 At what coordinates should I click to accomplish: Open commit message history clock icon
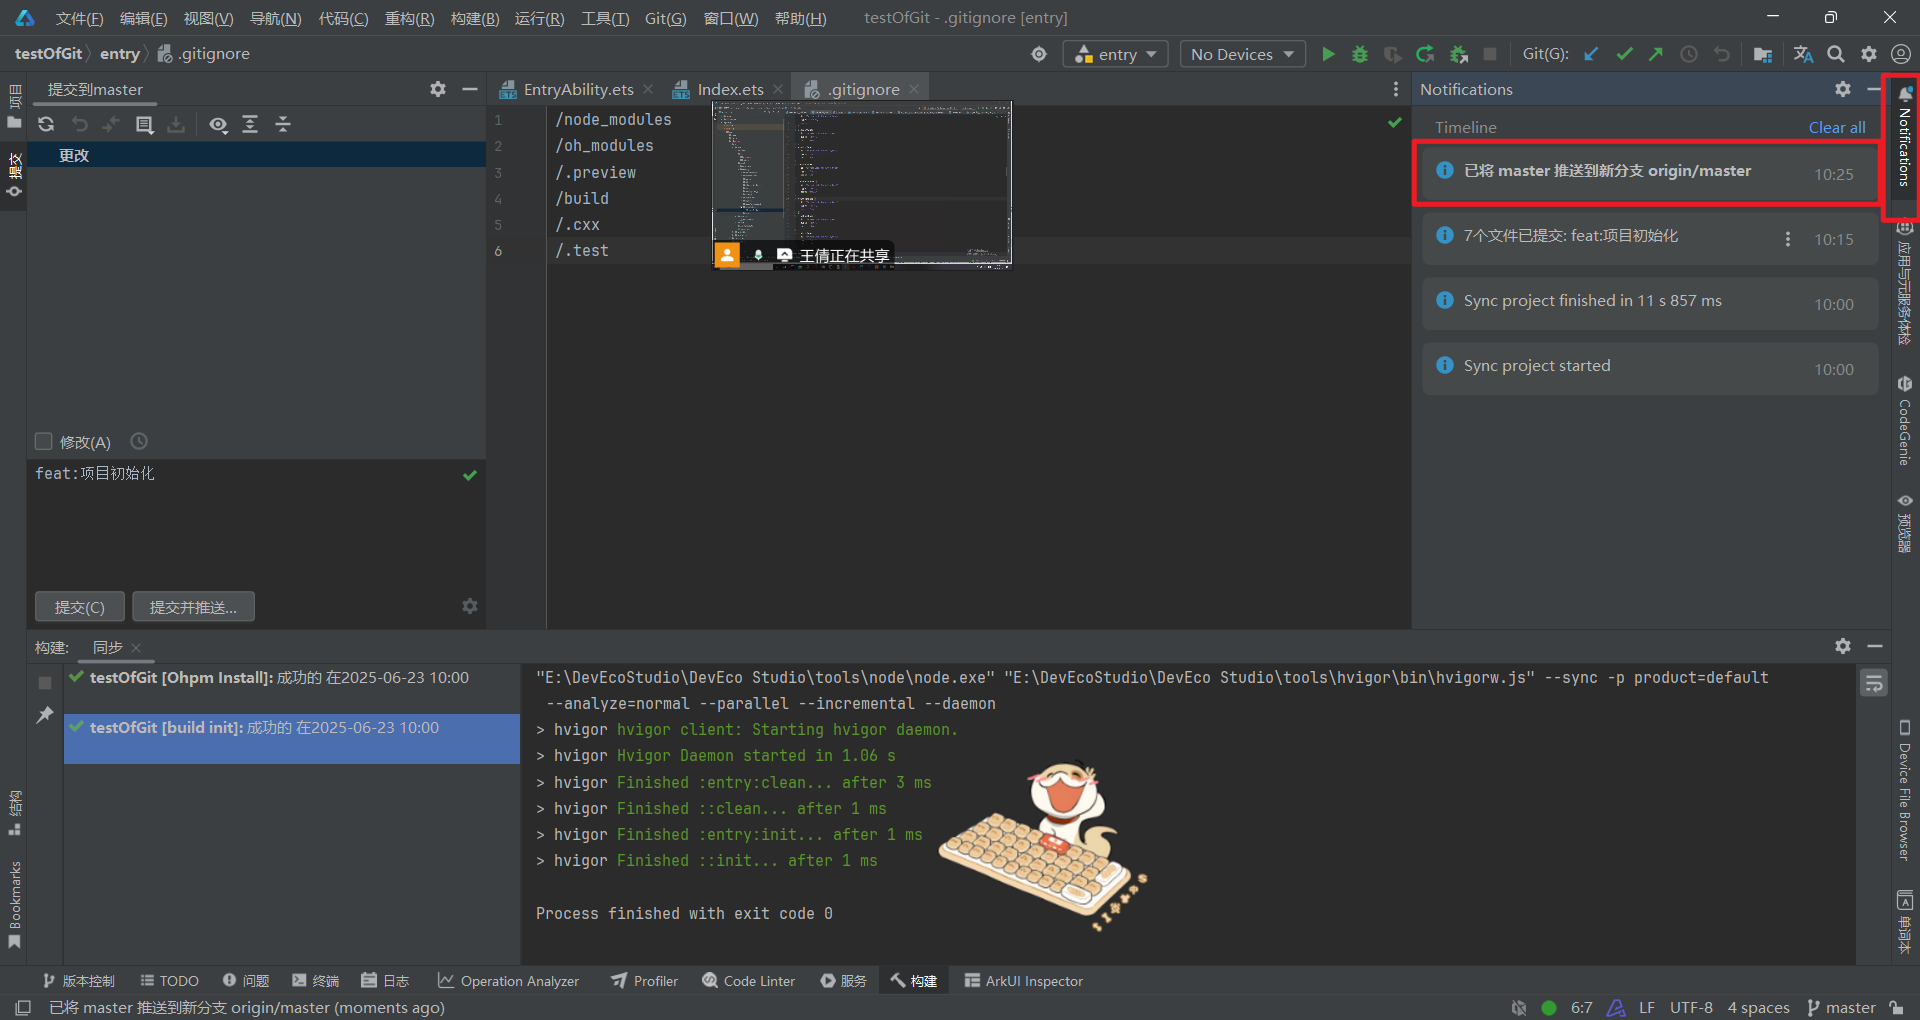(x=139, y=441)
